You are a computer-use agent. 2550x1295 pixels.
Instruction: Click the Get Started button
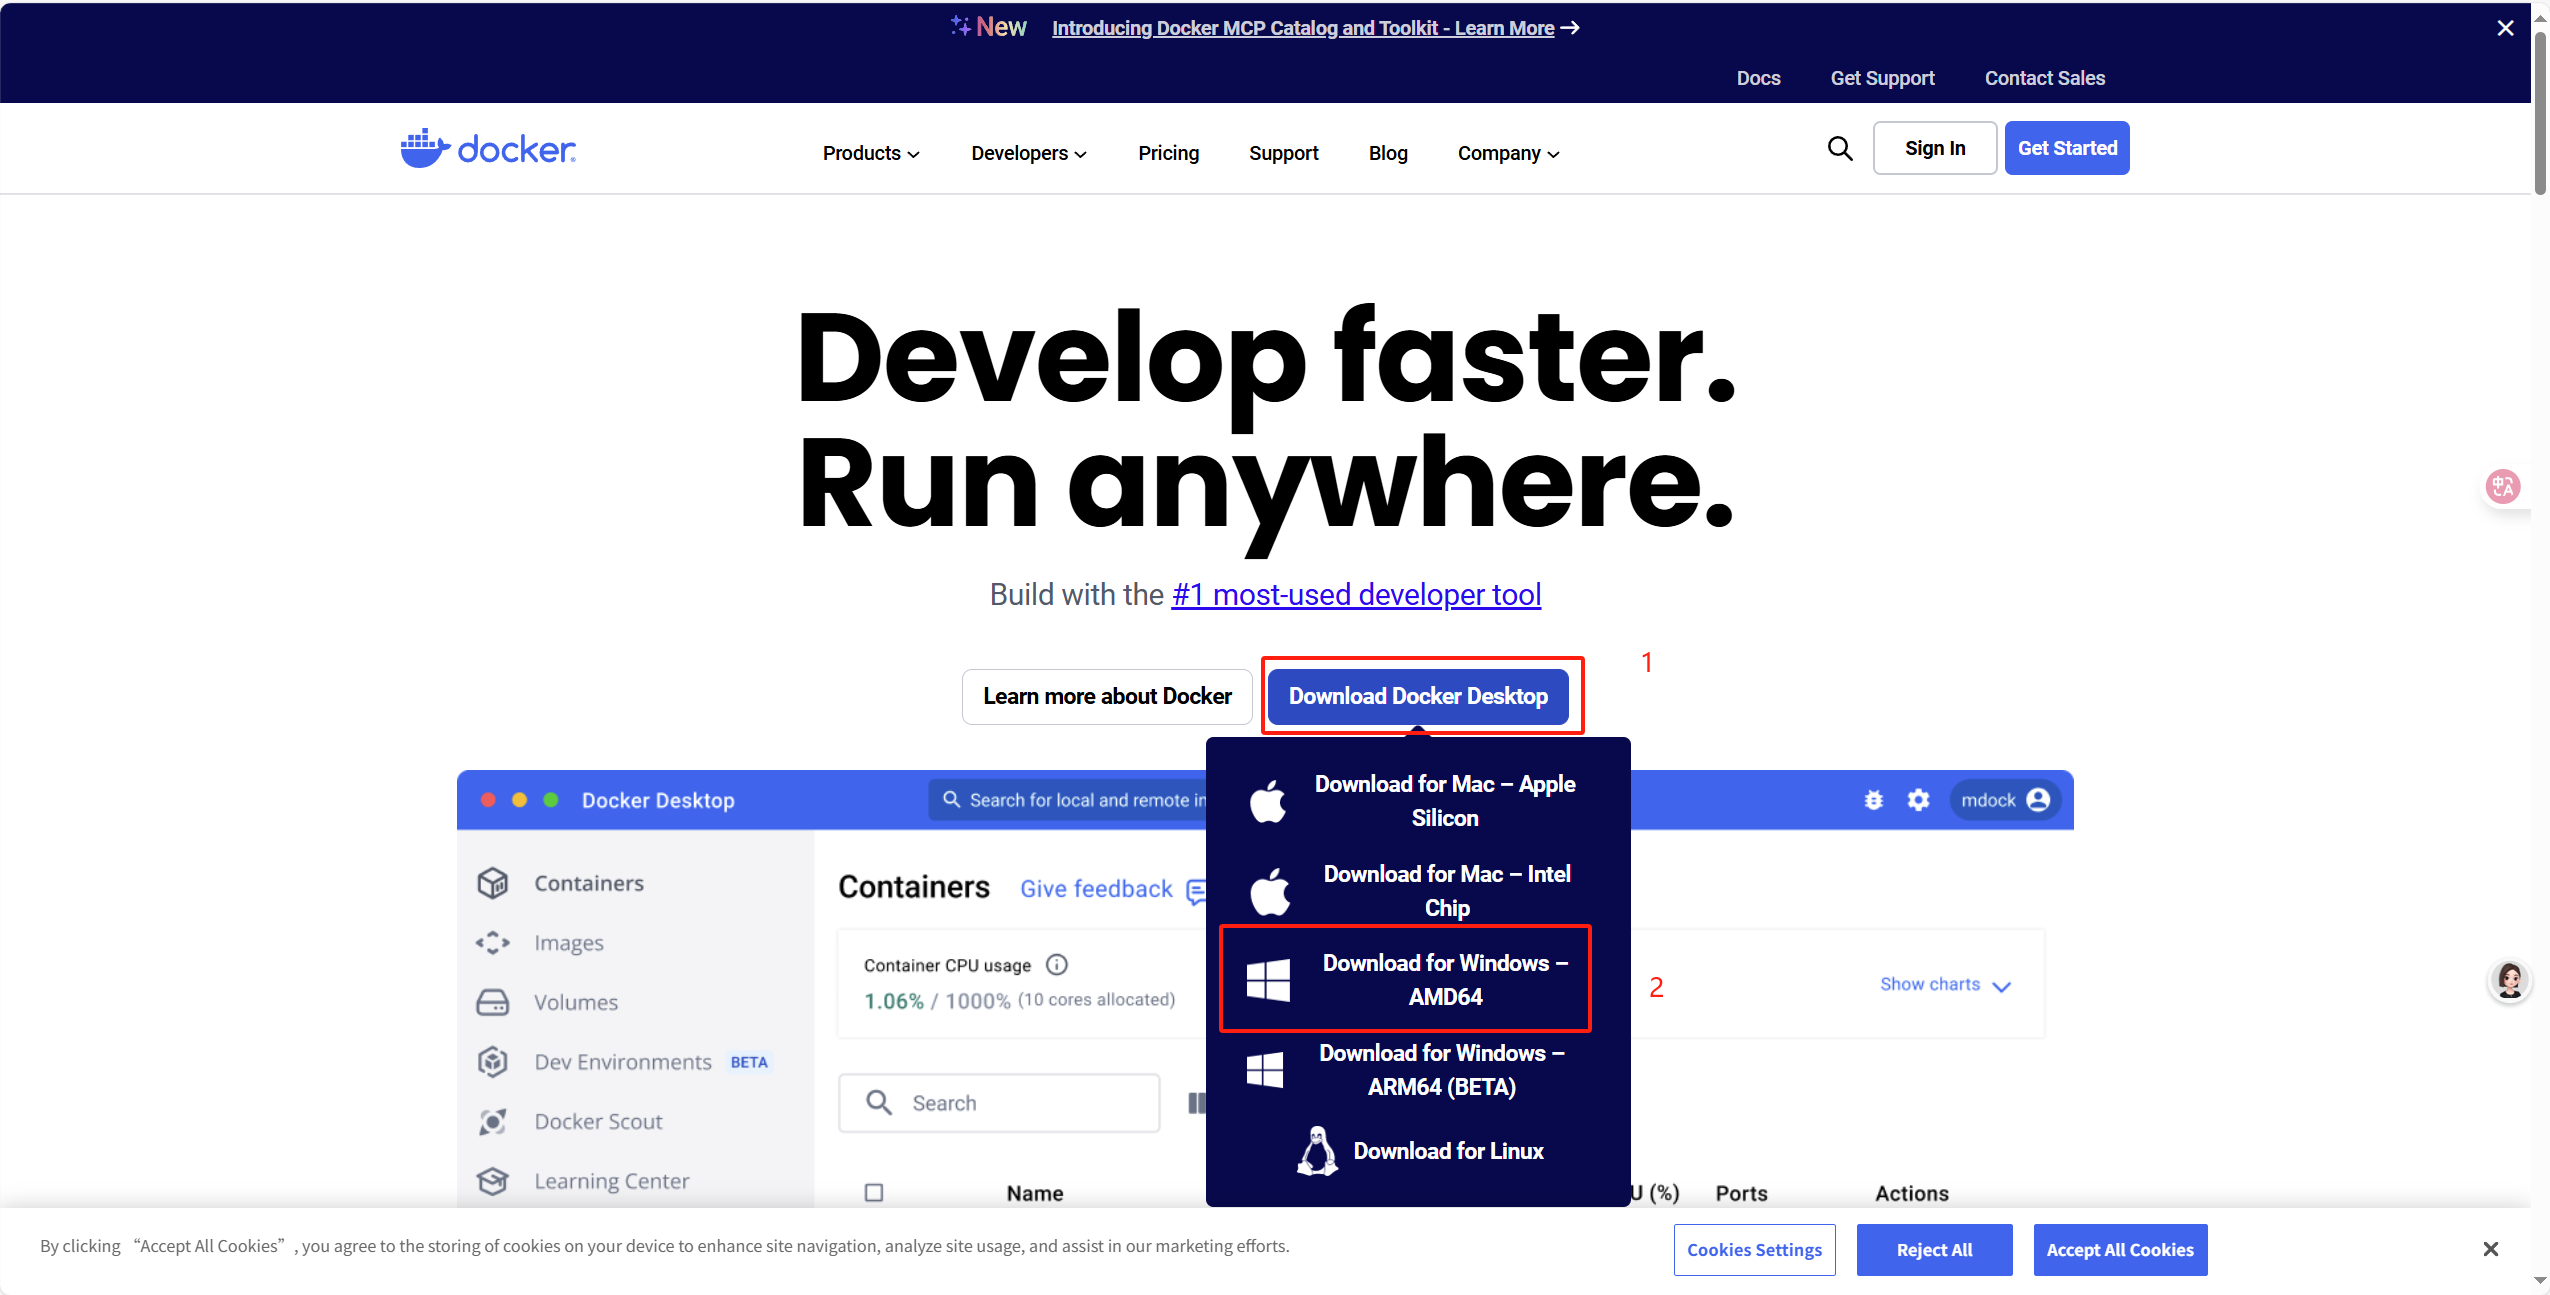point(2066,148)
